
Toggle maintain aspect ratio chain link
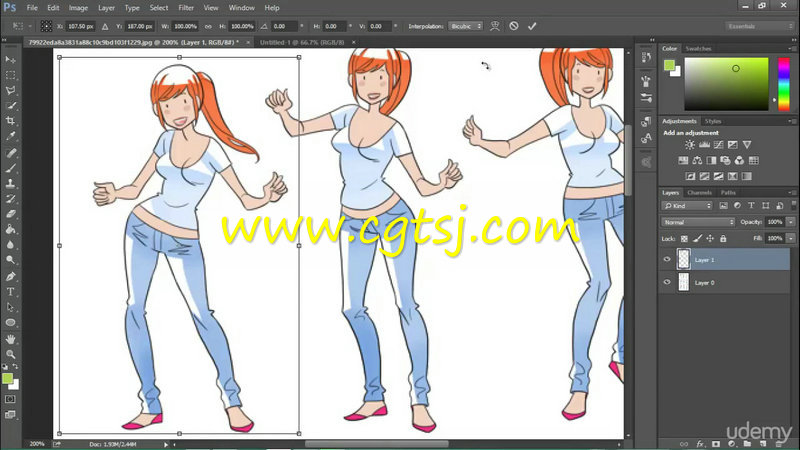pyautogui.click(x=208, y=26)
